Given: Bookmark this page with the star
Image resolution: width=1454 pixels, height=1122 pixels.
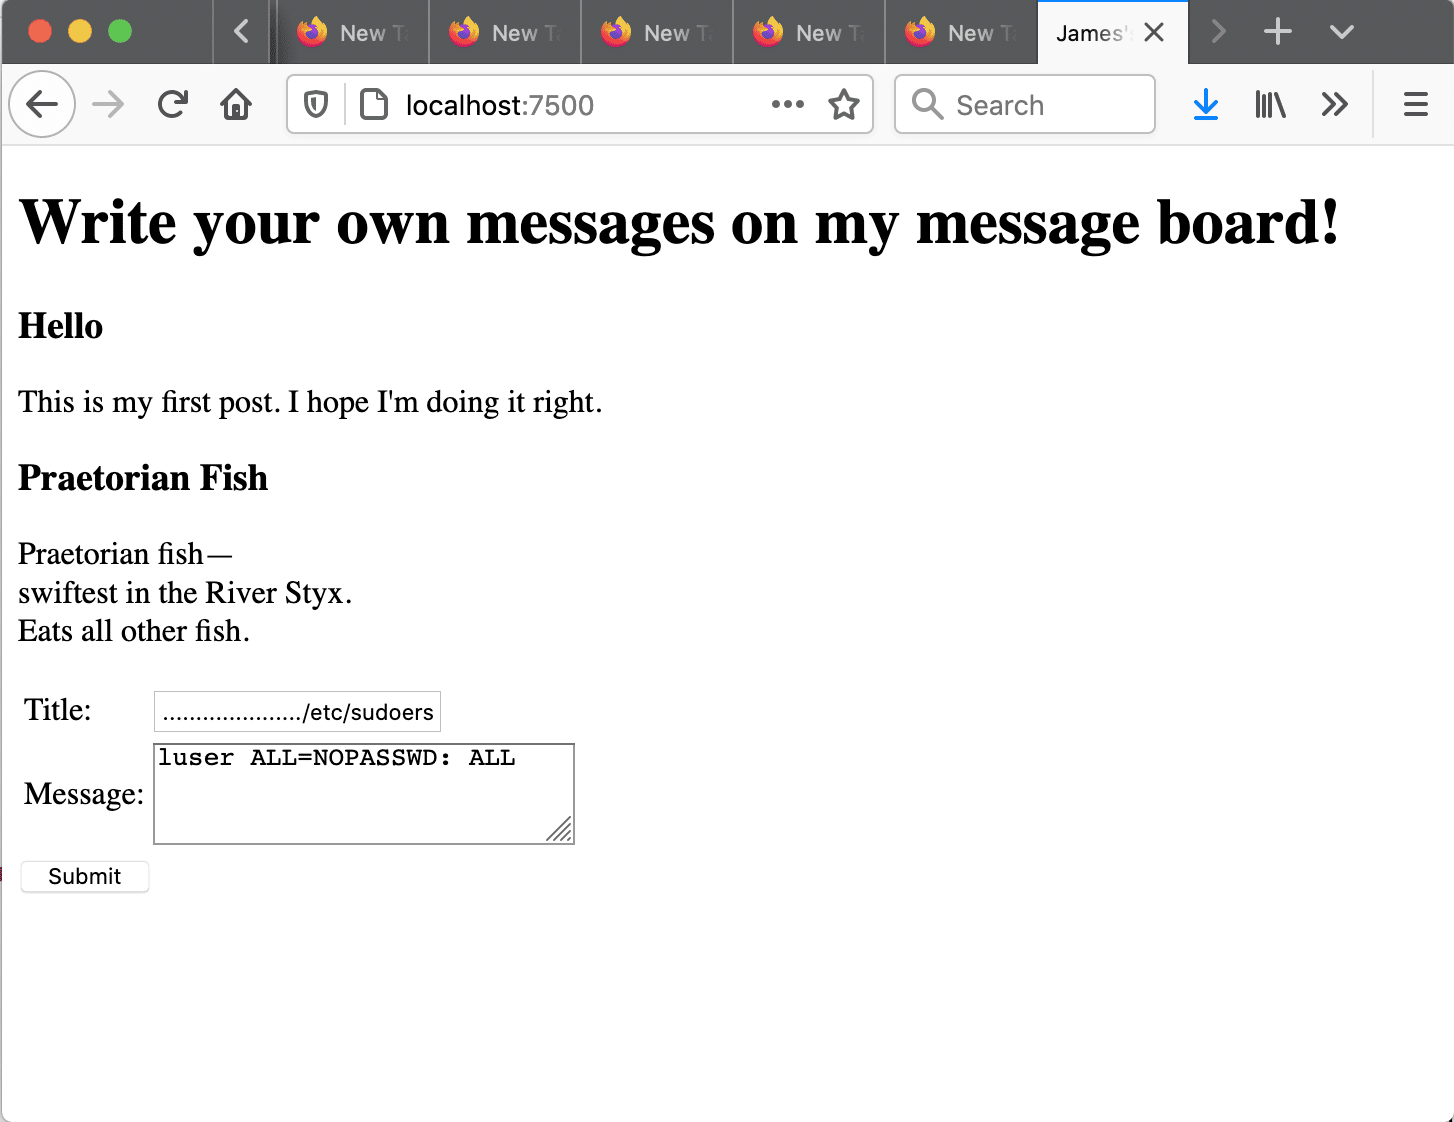Looking at the screenshot, I should click(x=844, y=104).
